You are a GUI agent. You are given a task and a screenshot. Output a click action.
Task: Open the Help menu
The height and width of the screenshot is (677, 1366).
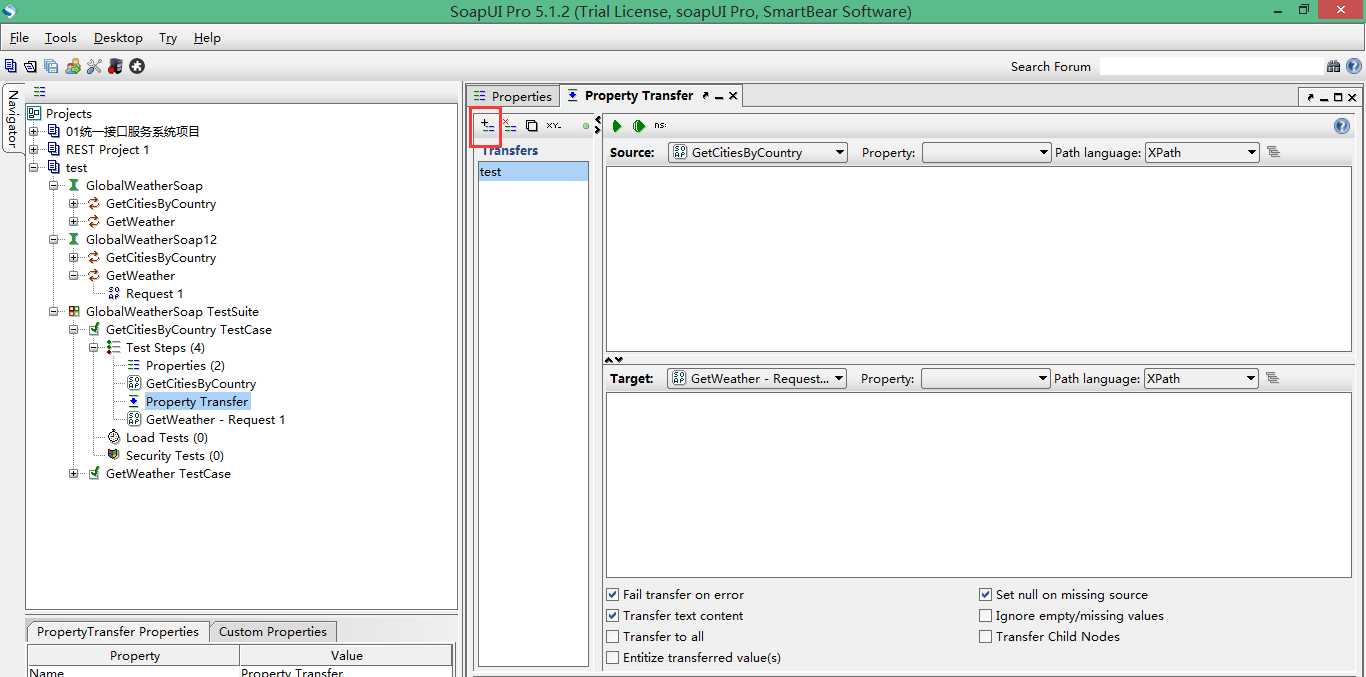click(207, 37)
